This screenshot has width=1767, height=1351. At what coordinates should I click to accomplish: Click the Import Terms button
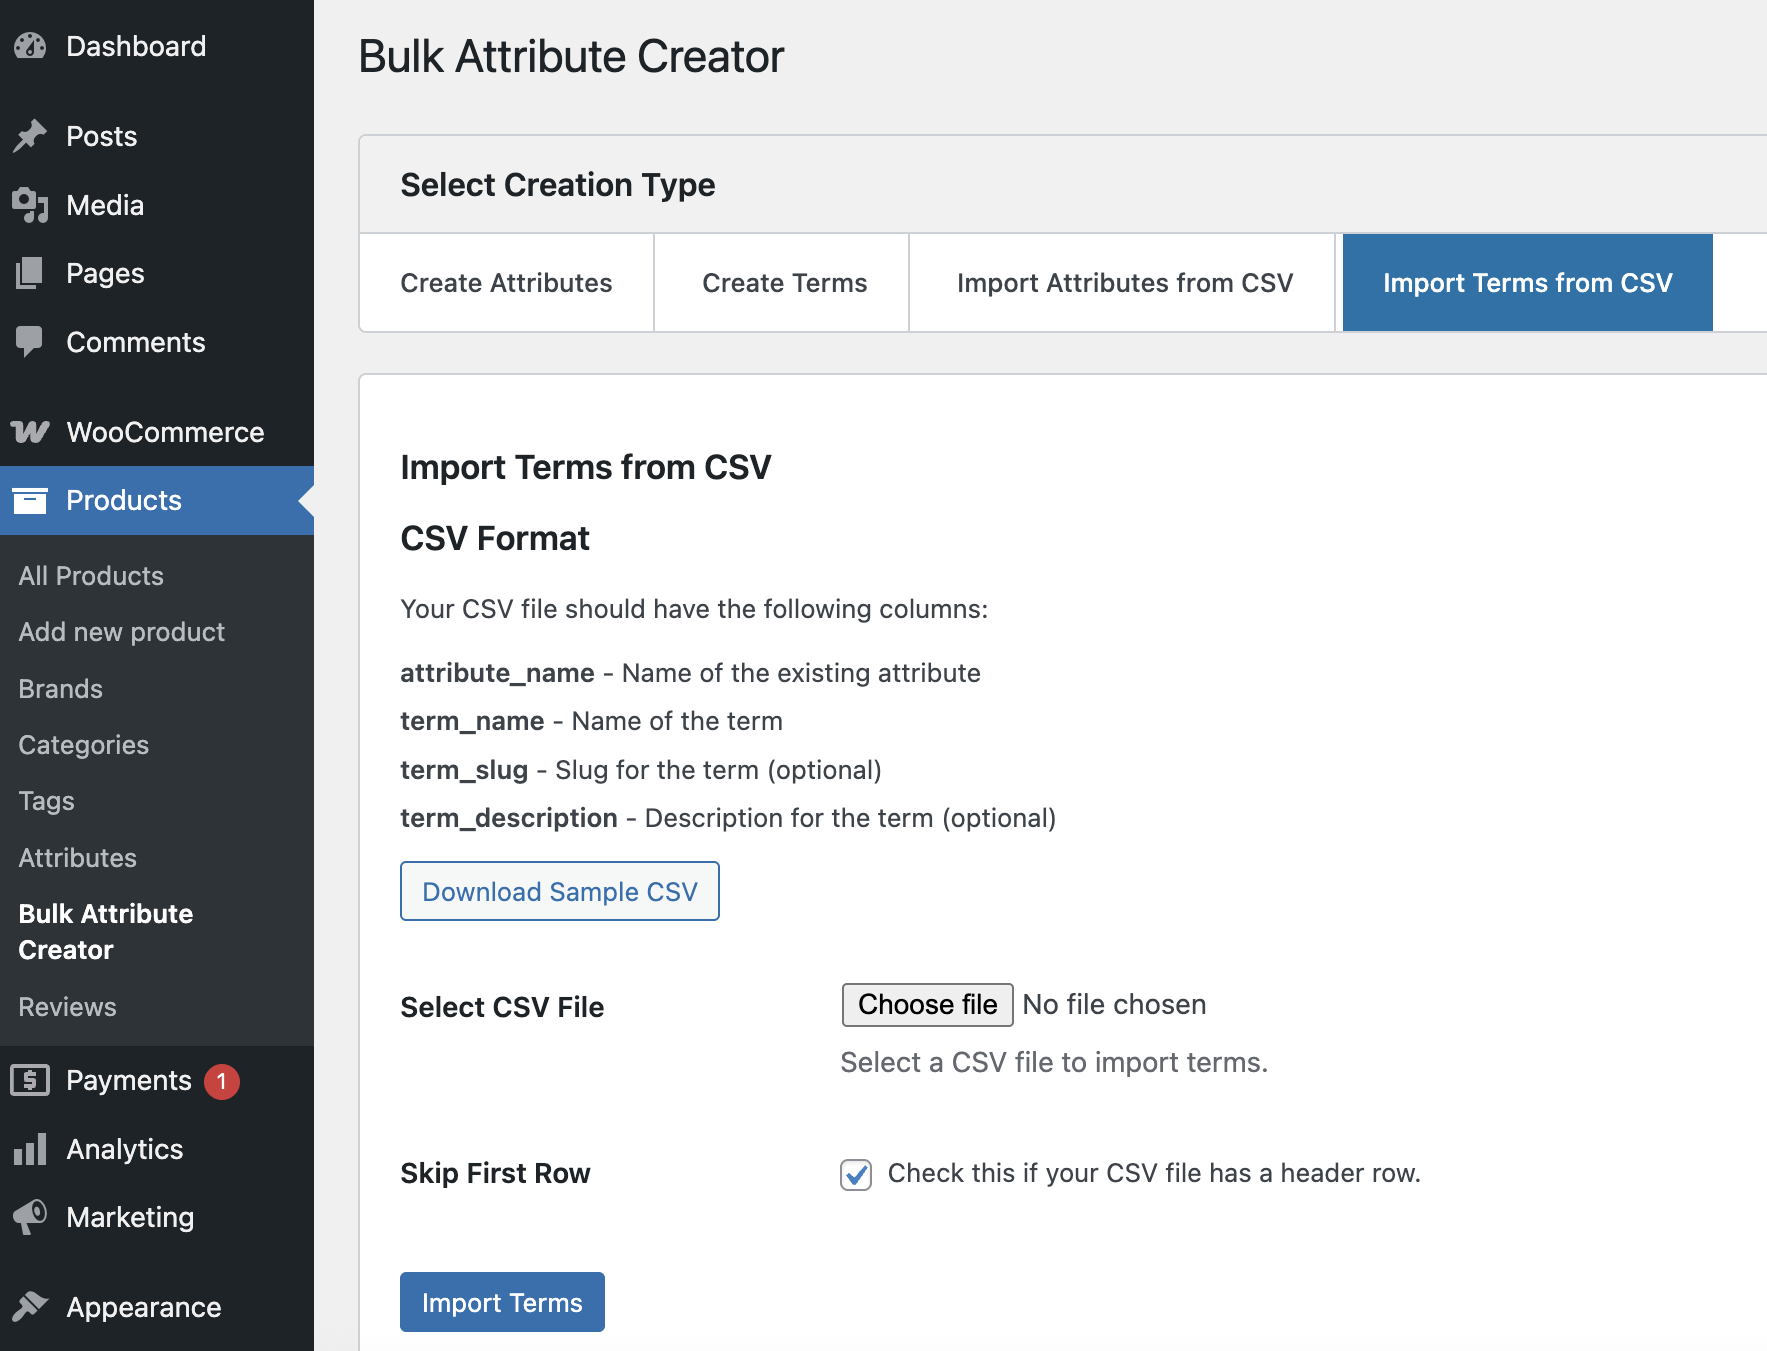(x=502, y=1302)
